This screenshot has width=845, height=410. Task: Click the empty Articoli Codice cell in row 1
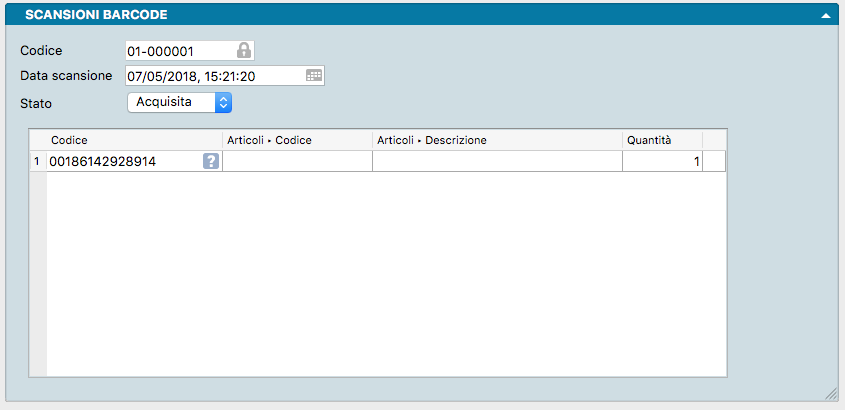tap(297, 161)
